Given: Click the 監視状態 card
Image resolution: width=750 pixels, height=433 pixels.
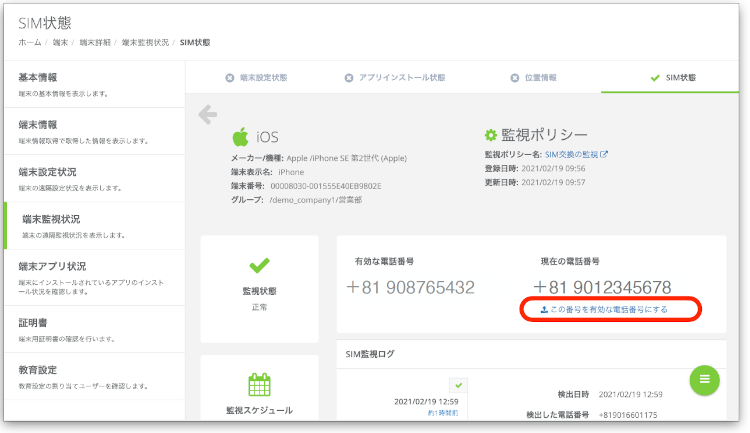Looking at the screenshot, I should click(259, 289).
